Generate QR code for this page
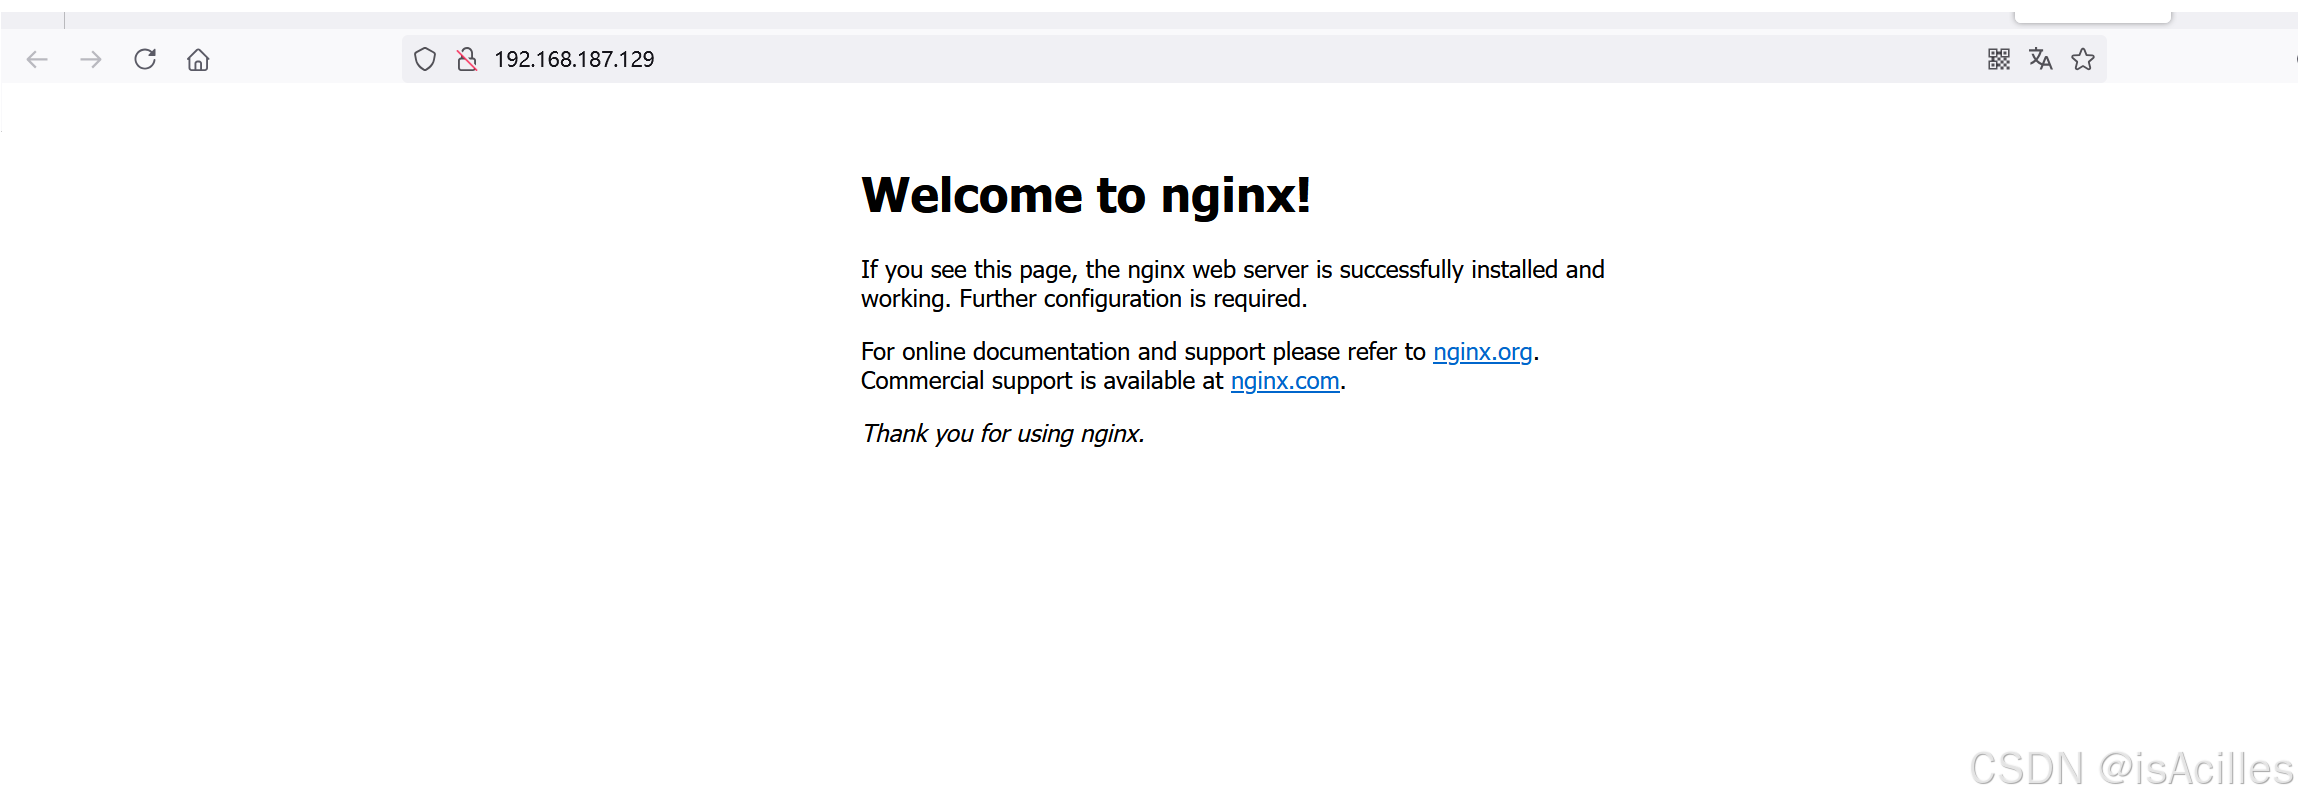This screenshot has height=807, width=2298. click(x=1998, y=60)
